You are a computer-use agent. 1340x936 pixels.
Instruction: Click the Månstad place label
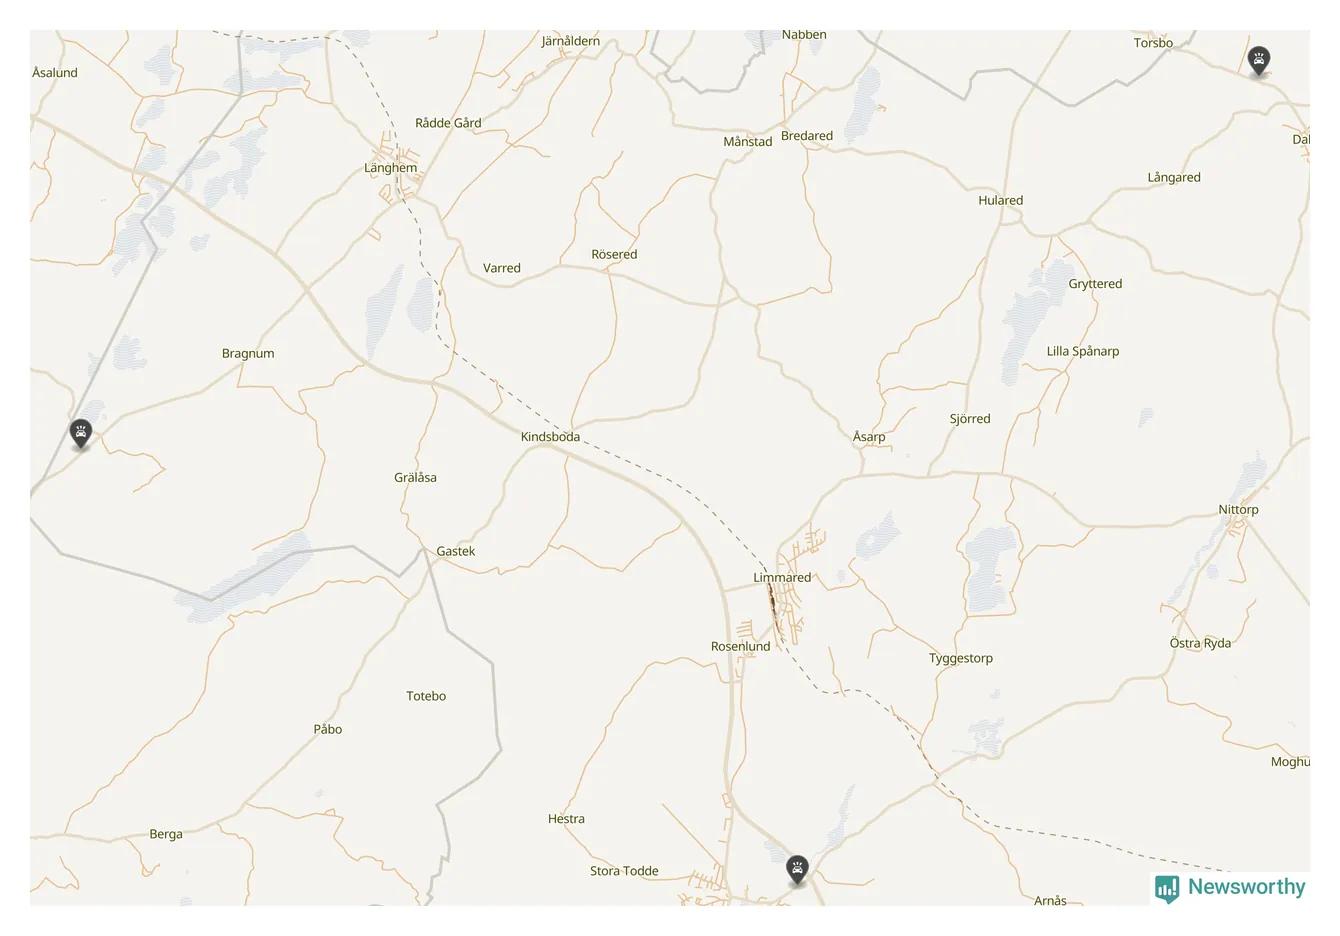[x=748, y=142]
